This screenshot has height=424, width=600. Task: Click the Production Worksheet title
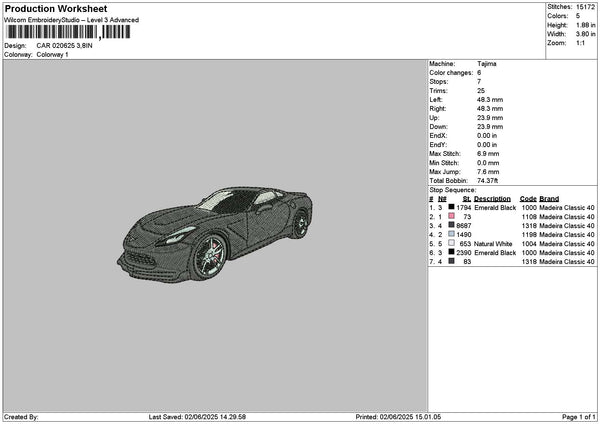point(55,9)
